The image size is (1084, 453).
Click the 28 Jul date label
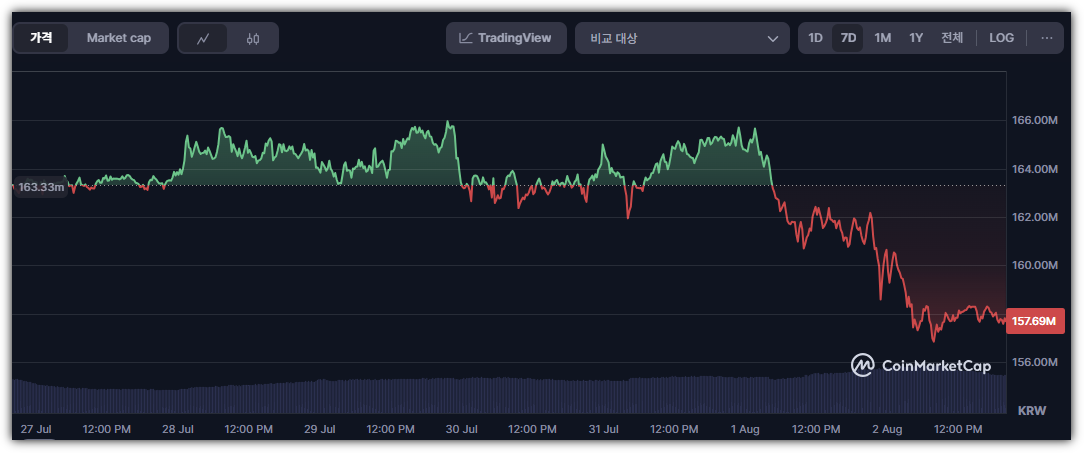pos(178,429)
